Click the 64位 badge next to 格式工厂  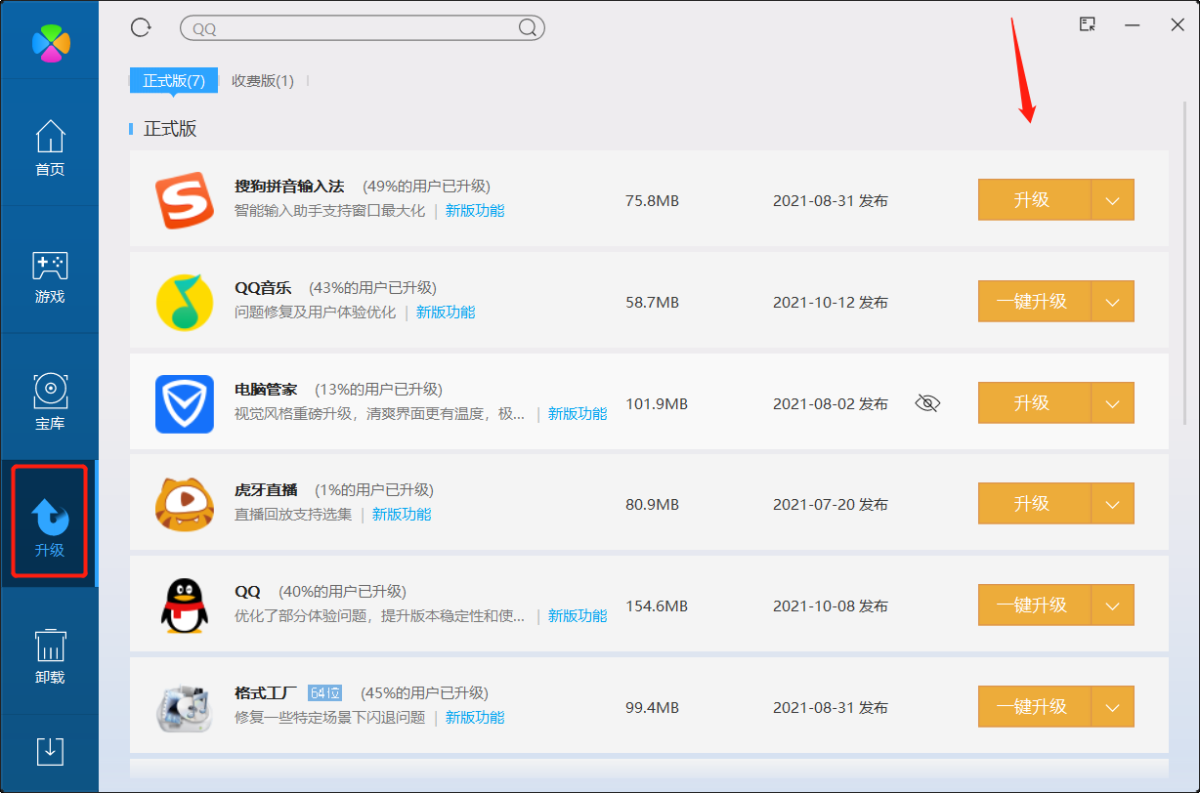tap(325, 693)
